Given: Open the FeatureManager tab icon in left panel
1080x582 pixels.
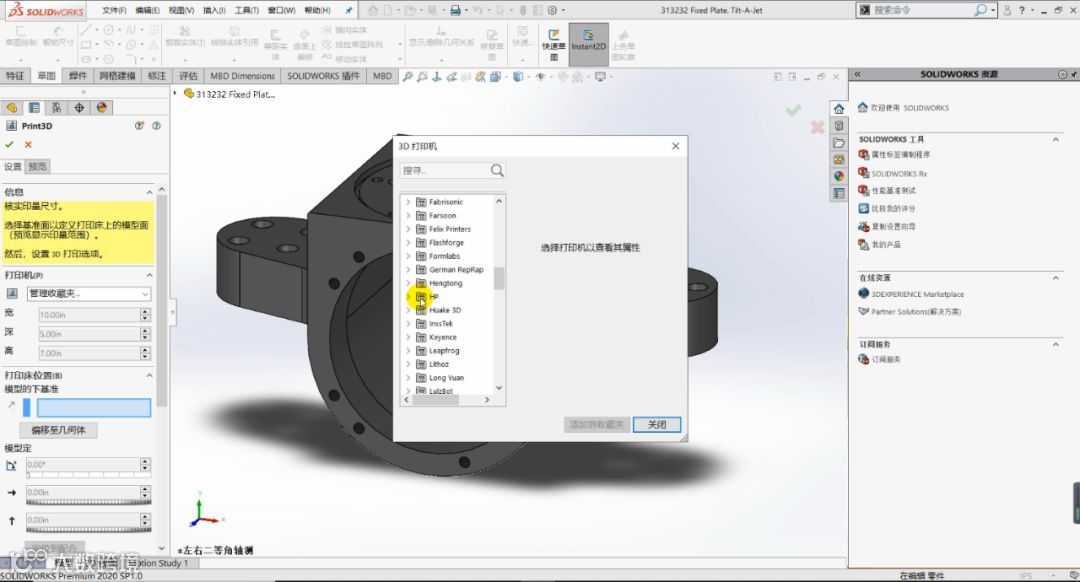Looking at the screenshot, I should [12, 107].
